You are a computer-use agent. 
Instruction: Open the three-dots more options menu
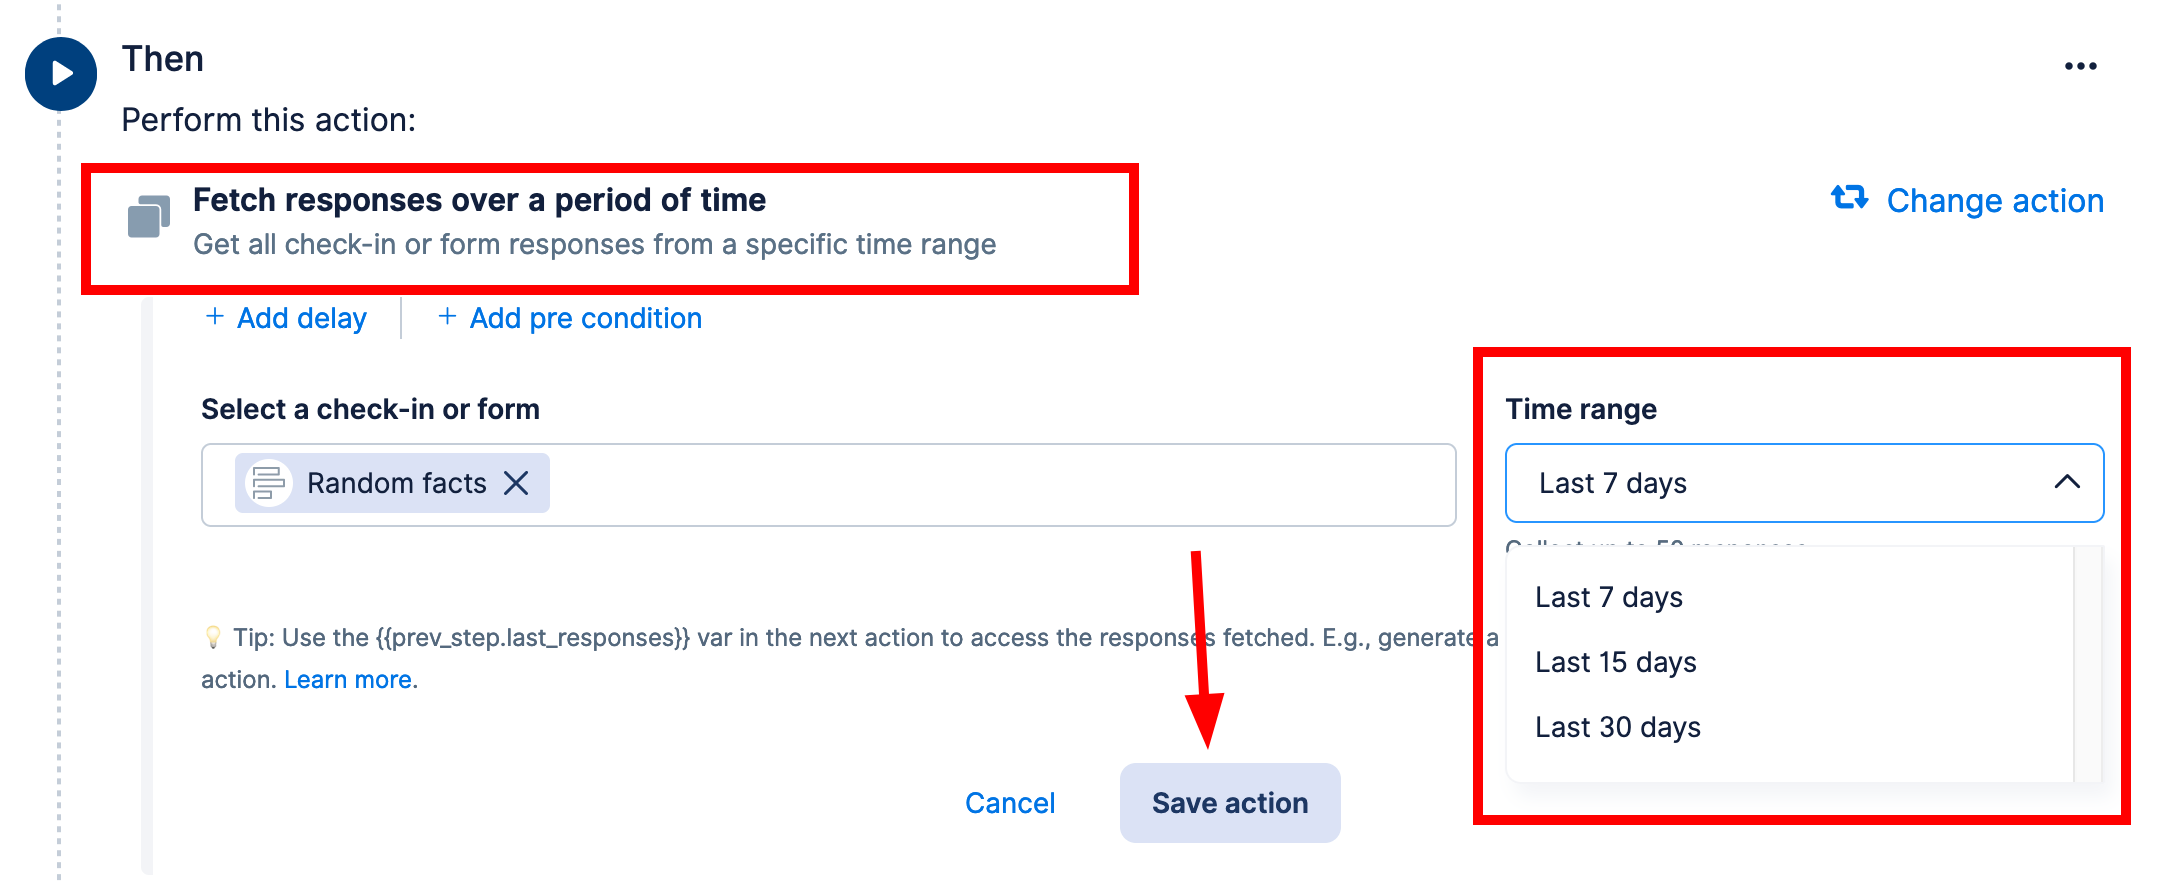click(2080, 66)
